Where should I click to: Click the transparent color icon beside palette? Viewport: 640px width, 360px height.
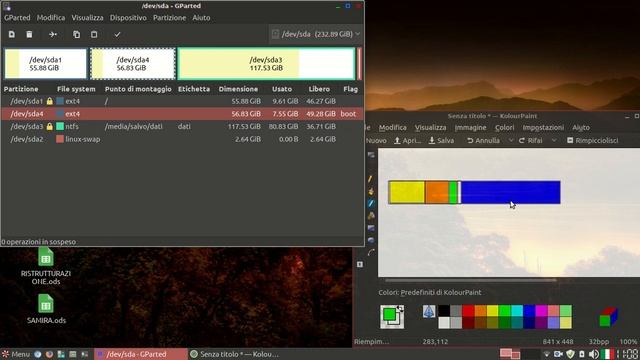[429, 311]
